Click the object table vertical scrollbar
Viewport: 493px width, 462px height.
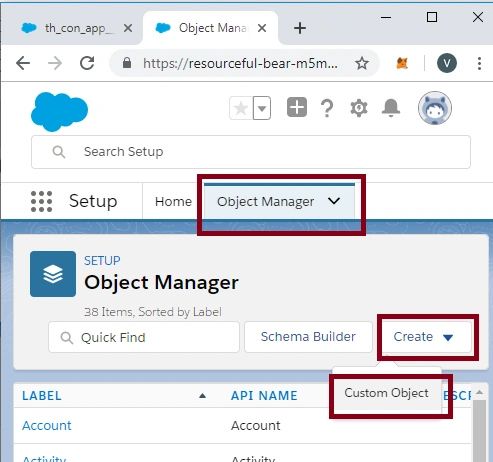tap(479, 430)
